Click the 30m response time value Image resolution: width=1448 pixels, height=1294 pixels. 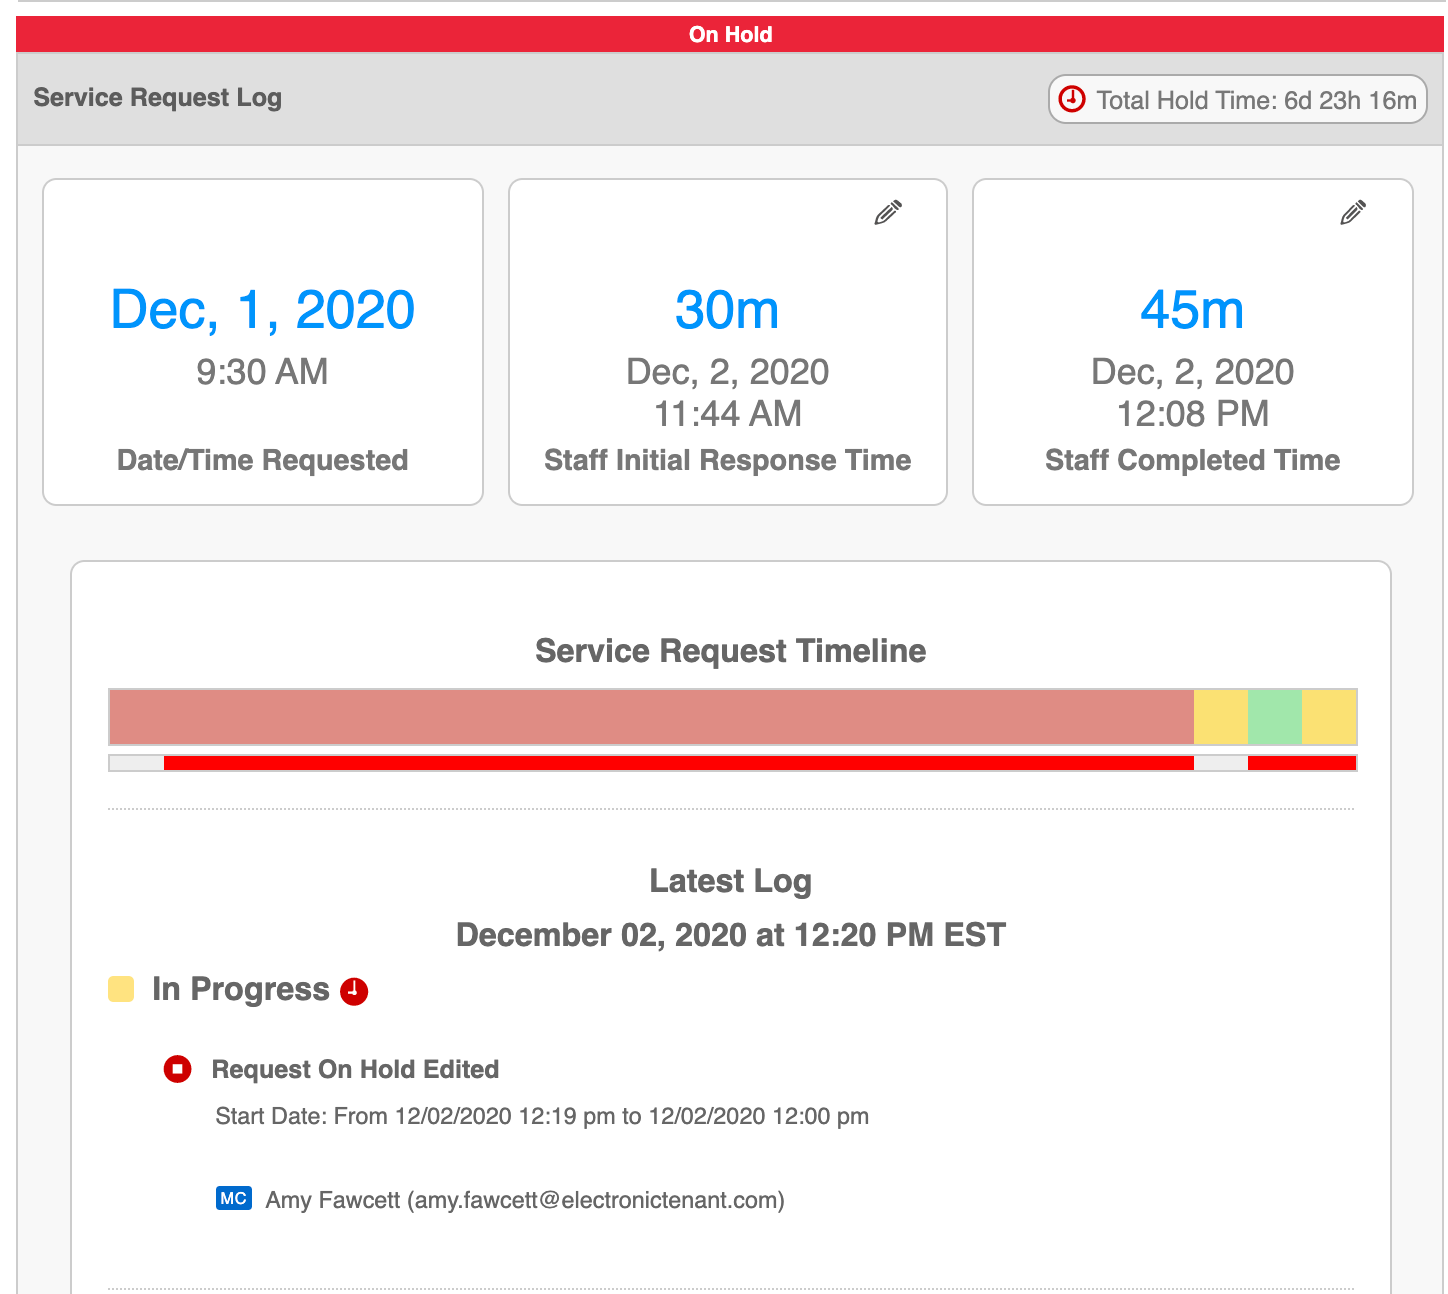pos(727,310)
